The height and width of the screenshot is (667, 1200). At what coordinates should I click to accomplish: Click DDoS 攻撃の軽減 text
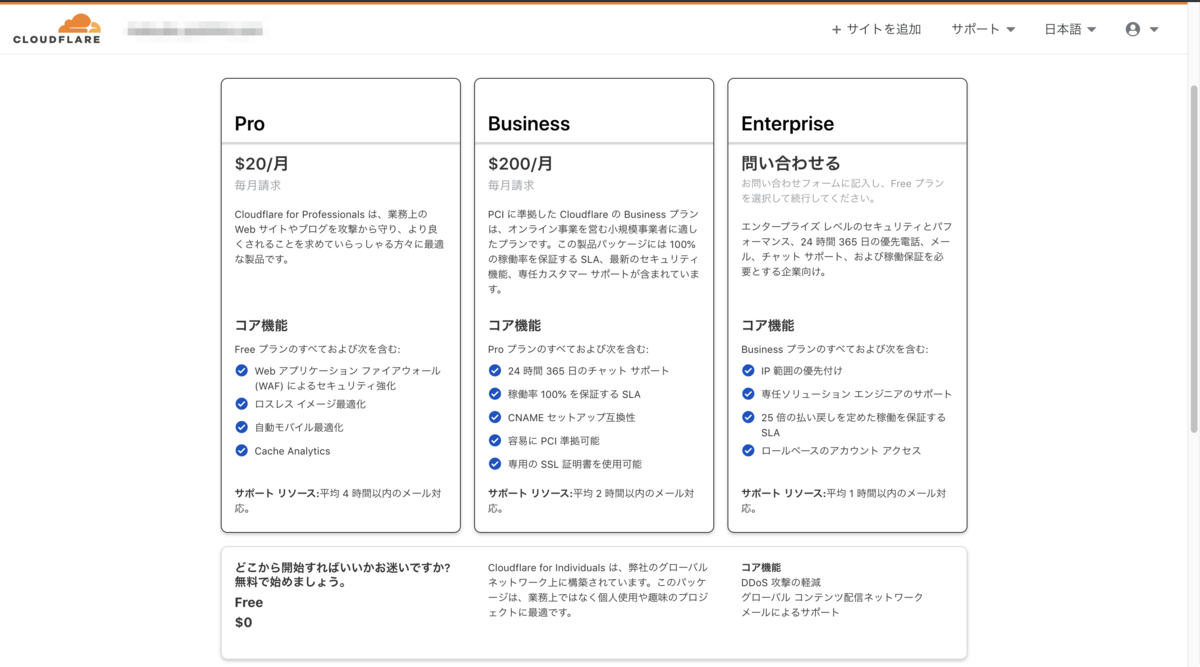tap(781, 582)
